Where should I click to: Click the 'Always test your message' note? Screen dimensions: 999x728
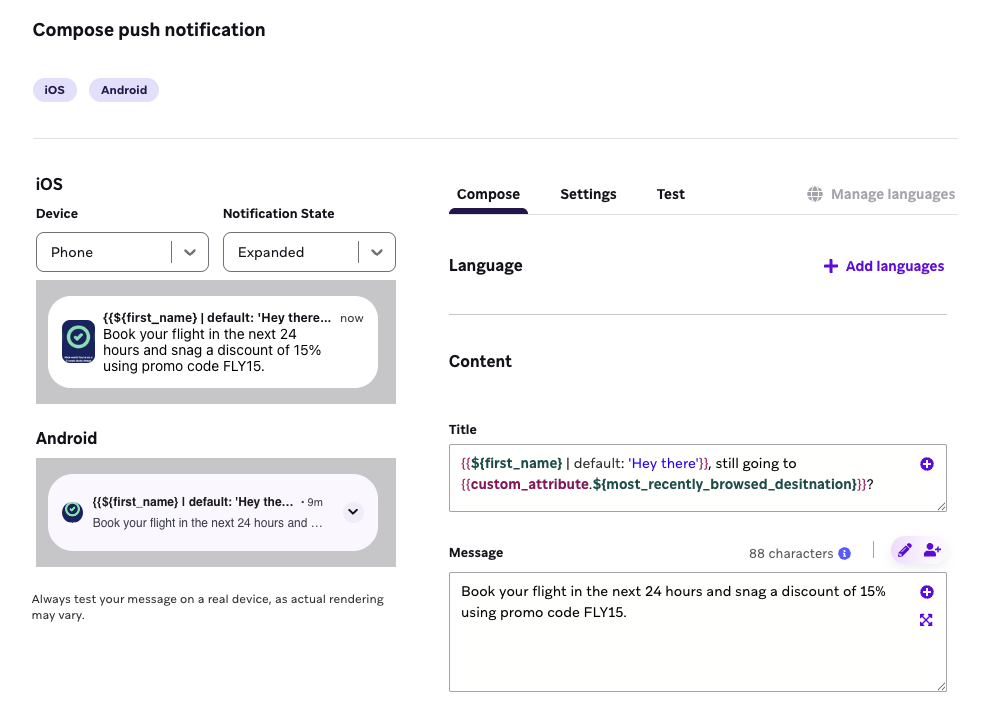208,607
